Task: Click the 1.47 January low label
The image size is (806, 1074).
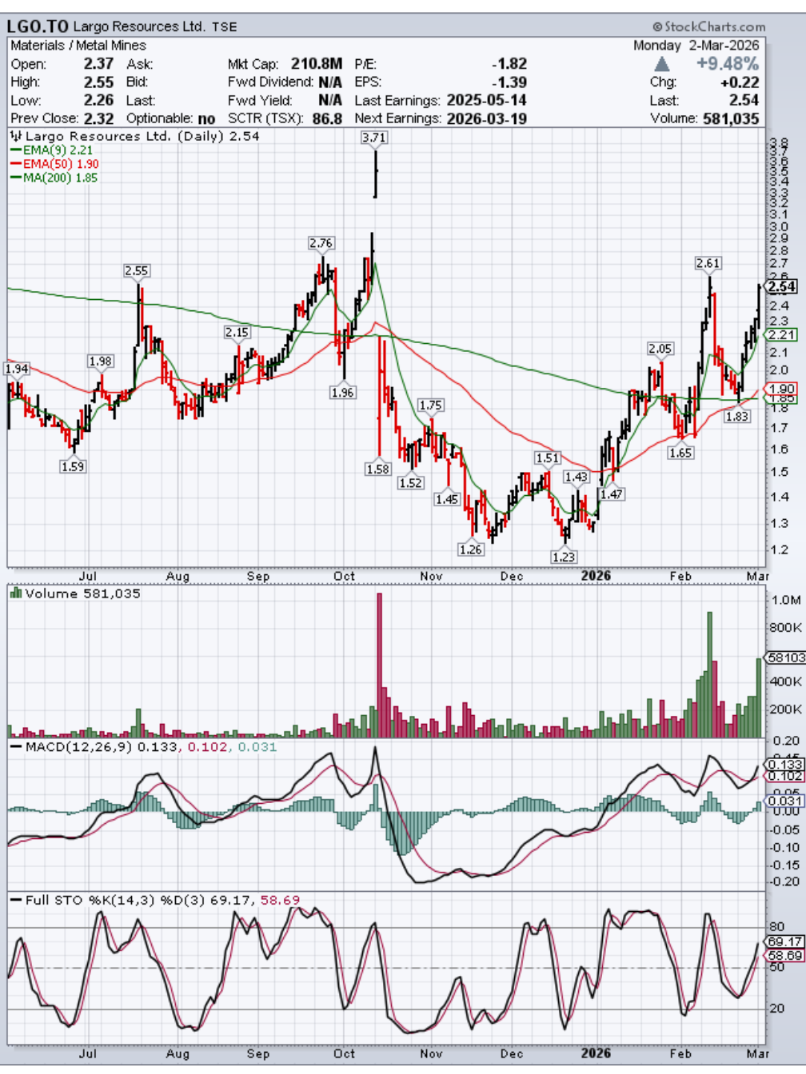Action: pyautogui.click(x=612, y=494)
